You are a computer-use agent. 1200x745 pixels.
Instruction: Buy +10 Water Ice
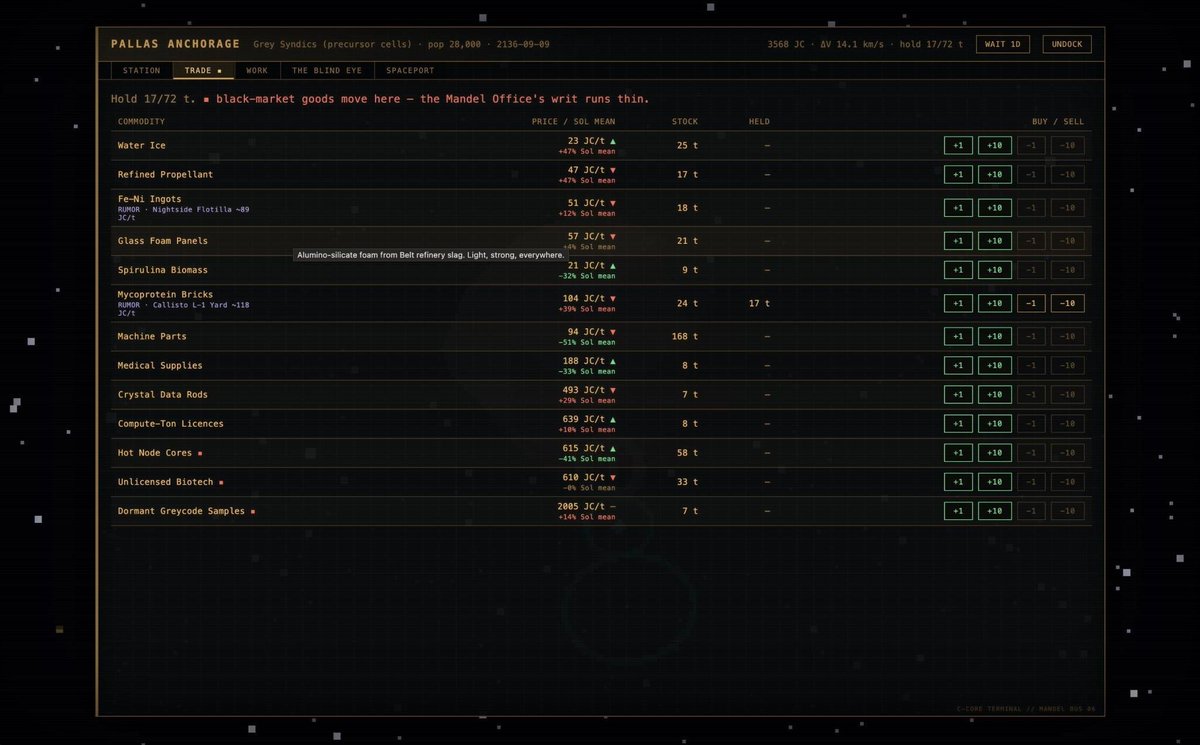(995, 146)
